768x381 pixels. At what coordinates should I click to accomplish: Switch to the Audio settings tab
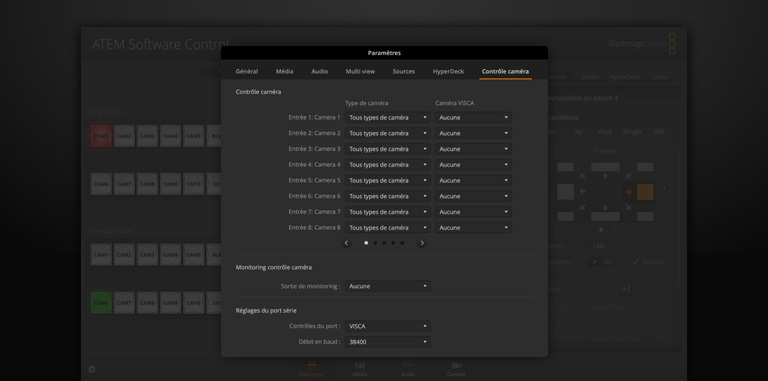[x=320, y=71]
